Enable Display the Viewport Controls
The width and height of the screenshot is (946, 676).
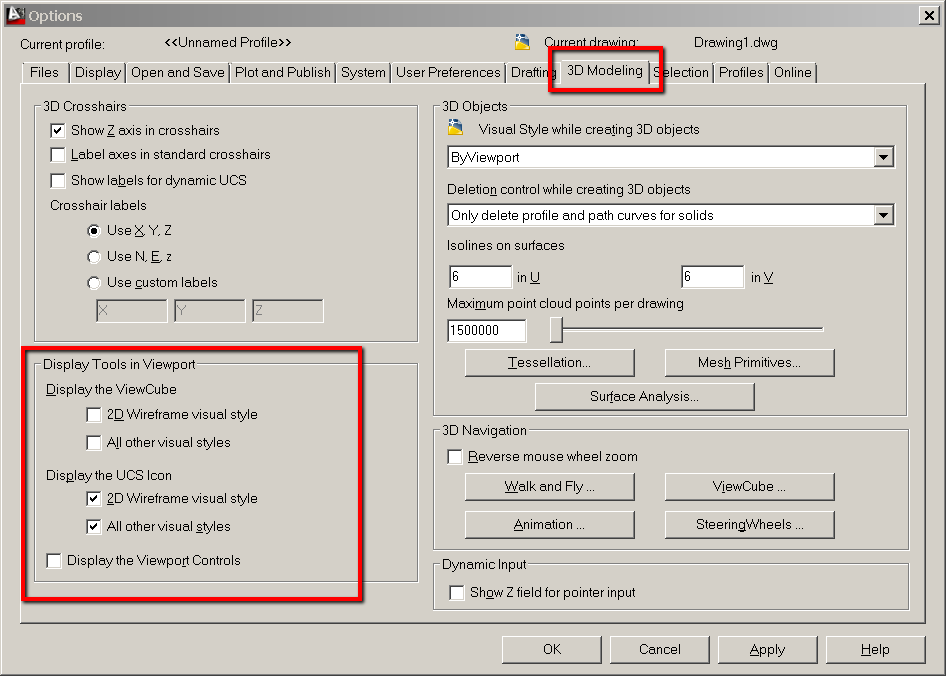coord(54,560)
